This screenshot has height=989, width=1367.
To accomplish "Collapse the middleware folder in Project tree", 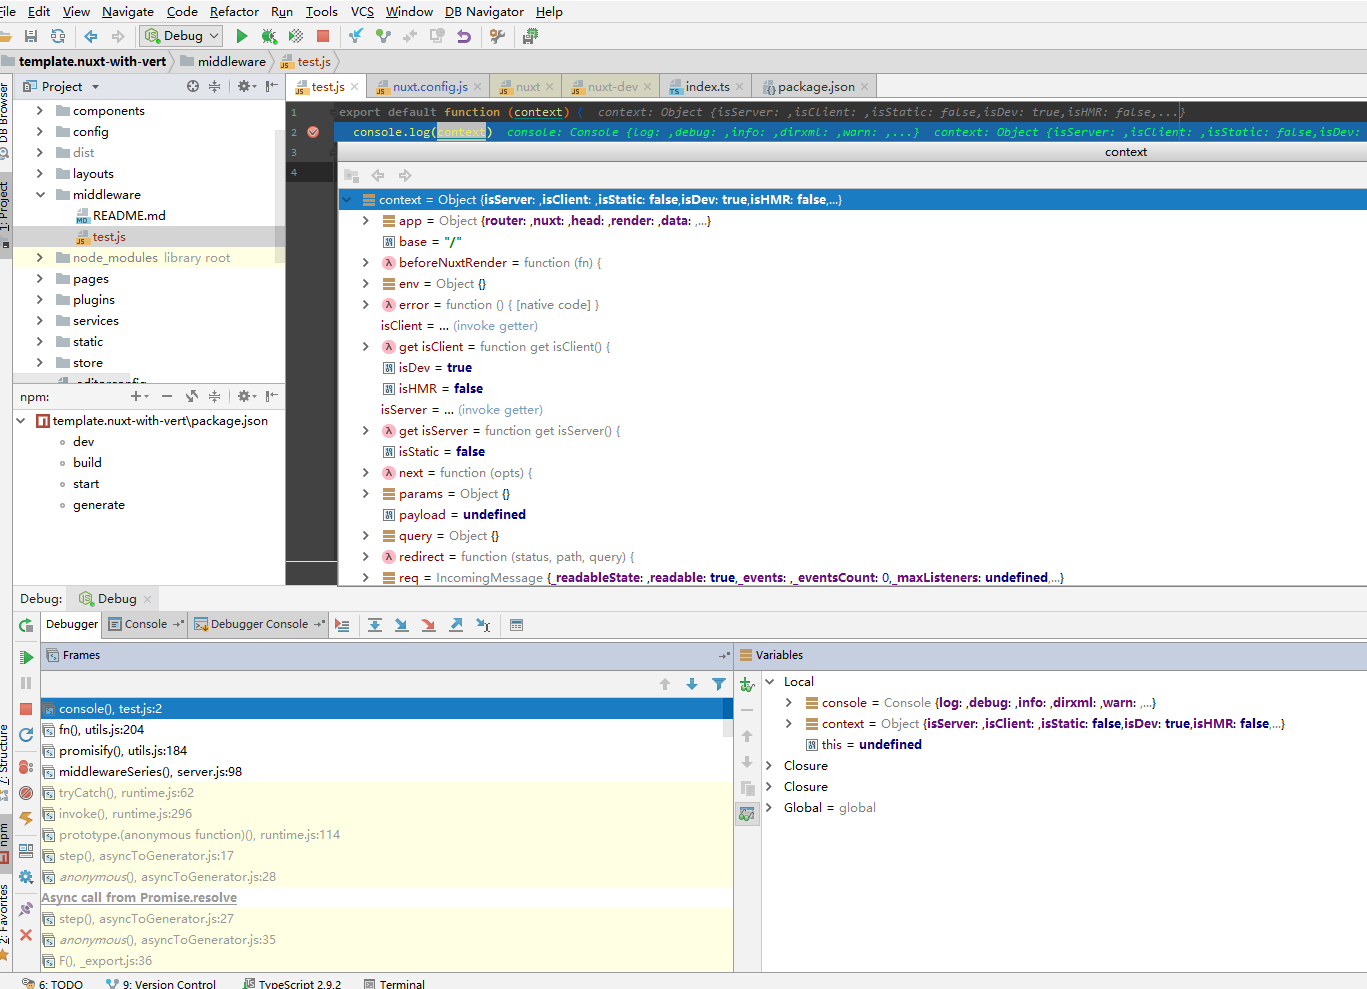I will (39, 194).
